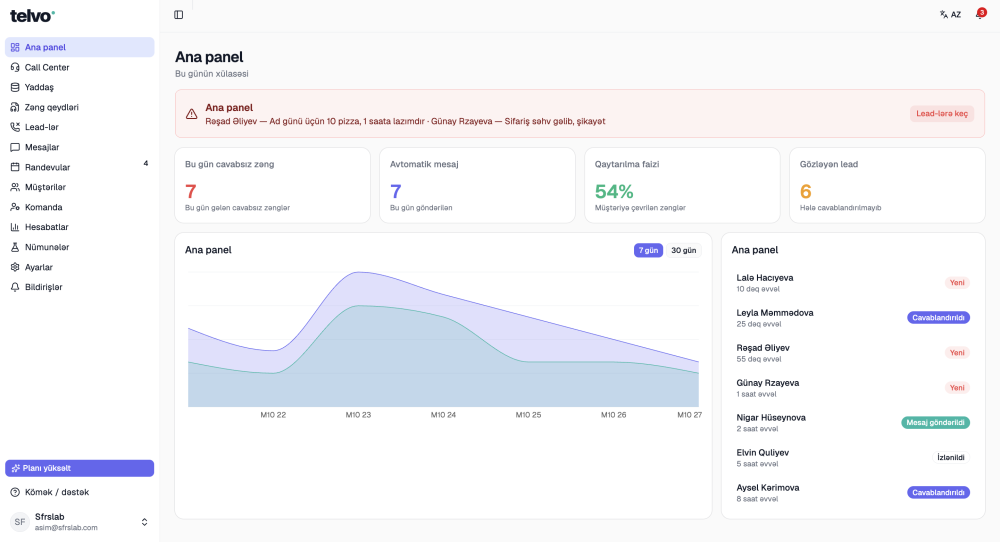Click the Lead-lər phone icon
This screenshot has height=542, width=1000.
[x=15, y=127]
